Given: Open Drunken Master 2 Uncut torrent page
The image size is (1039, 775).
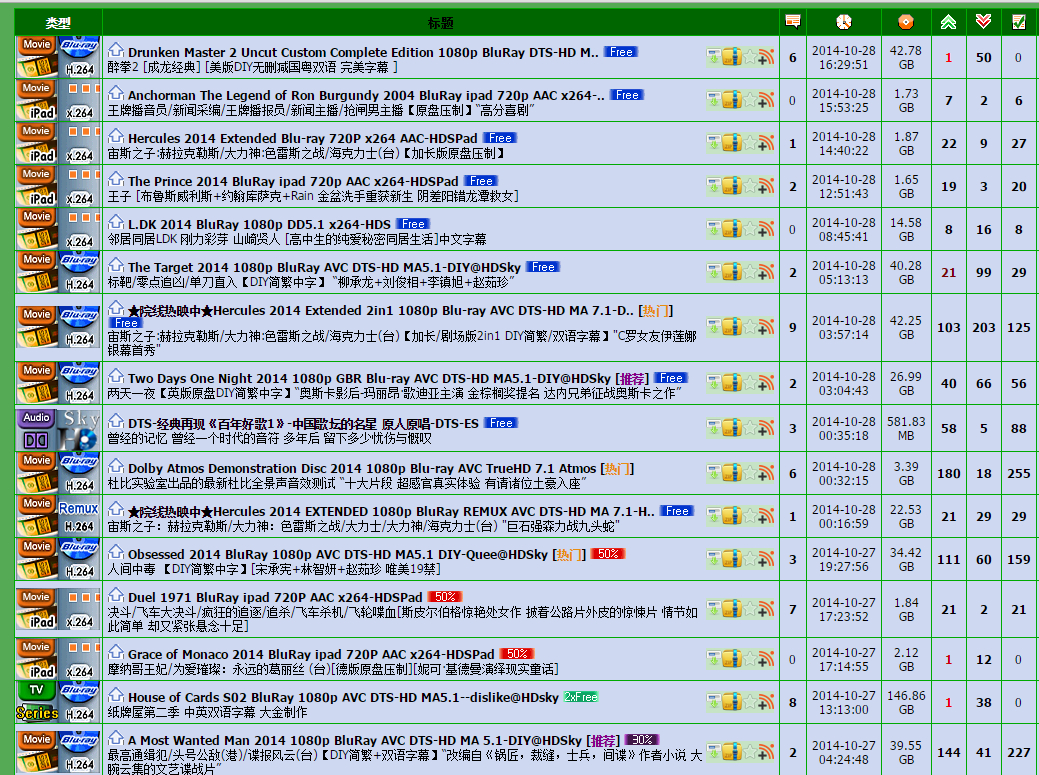Looking at the screenshot, I should [363, 52].
